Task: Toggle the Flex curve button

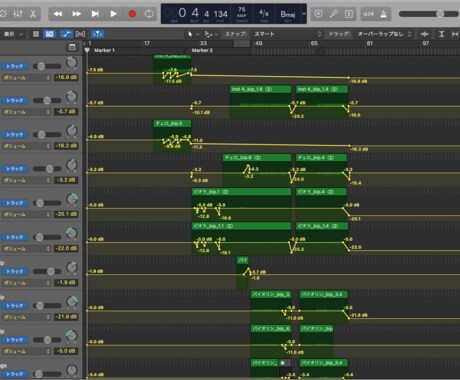Action: (66, 34)
